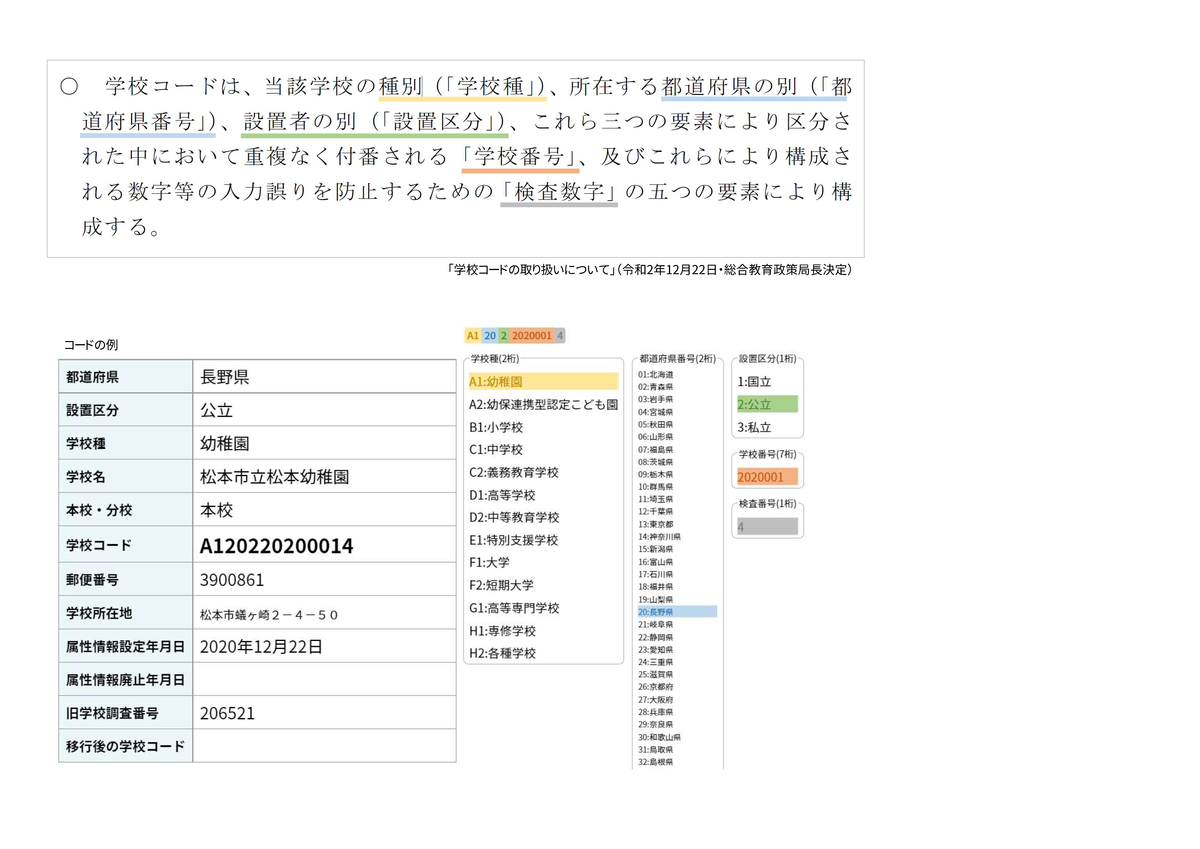Click F2:短期大学 entry
Screen dimensions: 1200x849
(501, 585)
